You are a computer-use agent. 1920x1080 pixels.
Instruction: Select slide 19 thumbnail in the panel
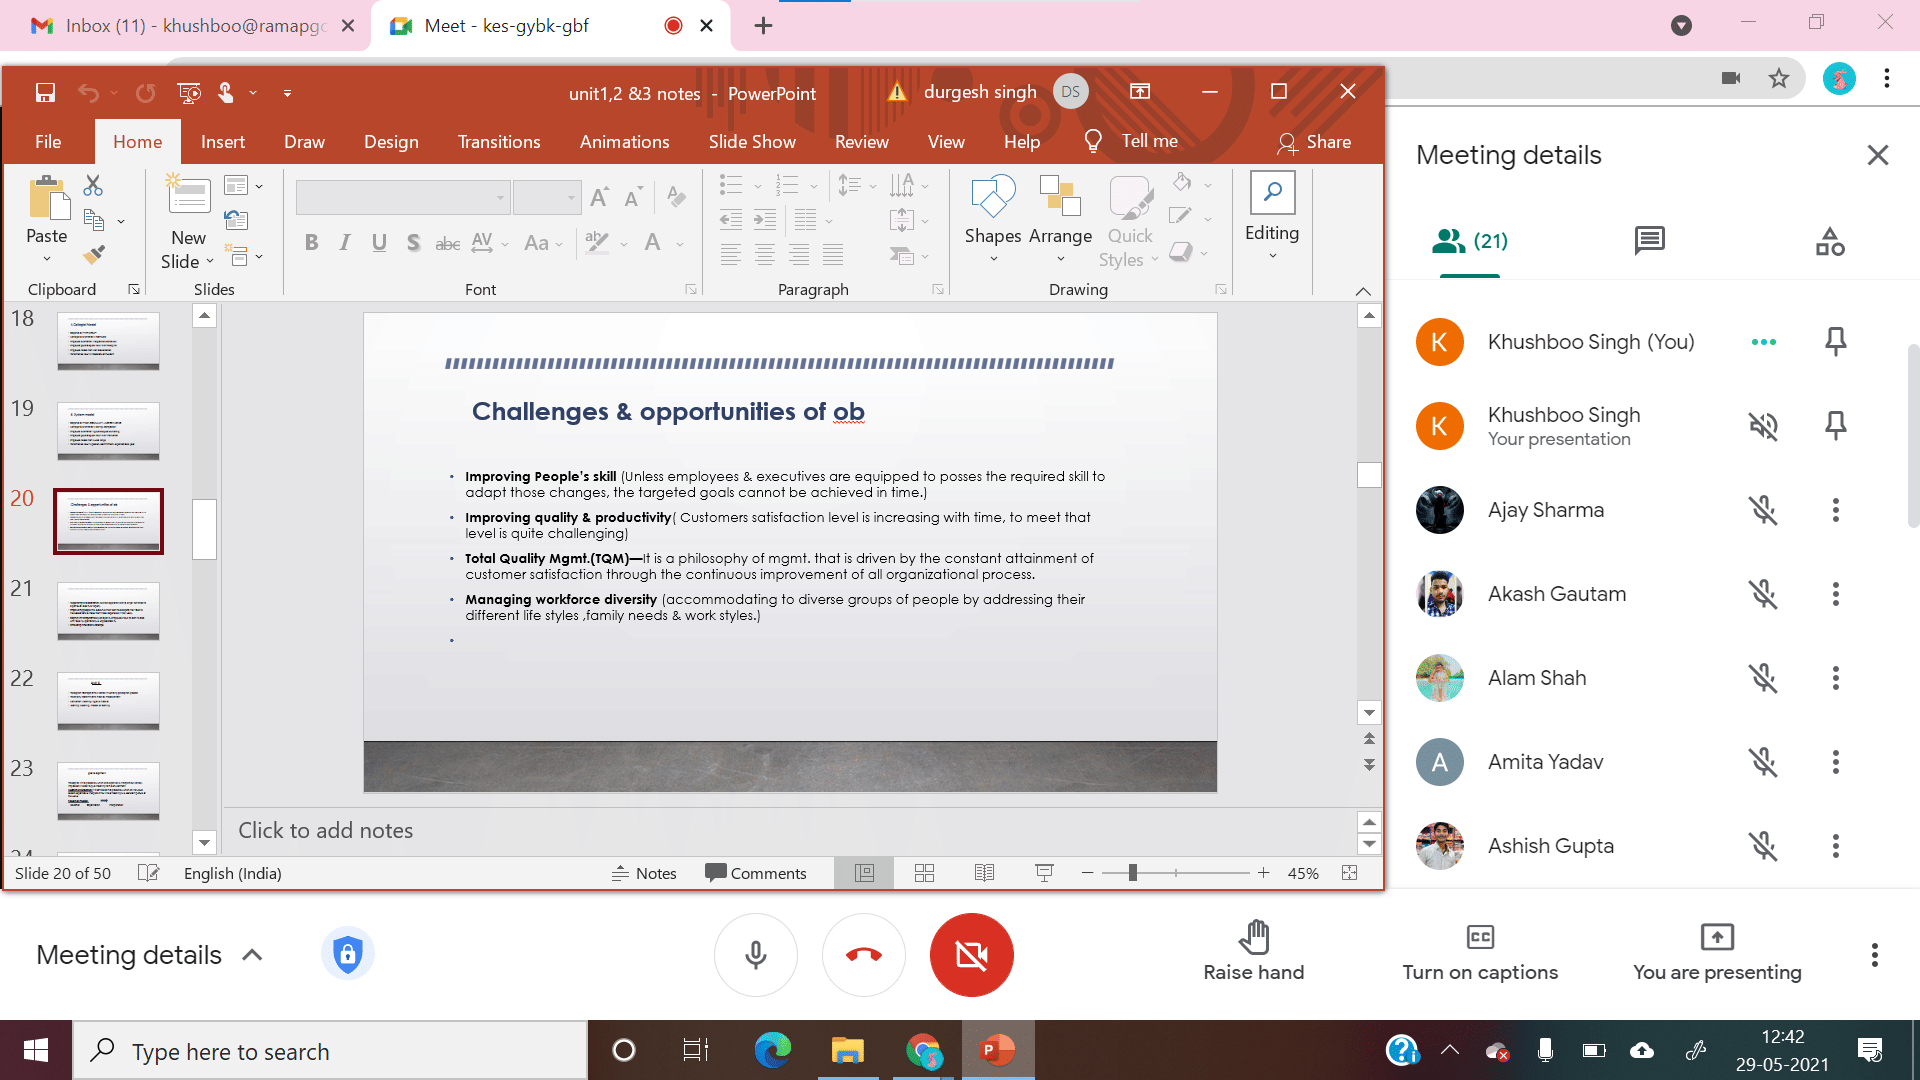107,431
